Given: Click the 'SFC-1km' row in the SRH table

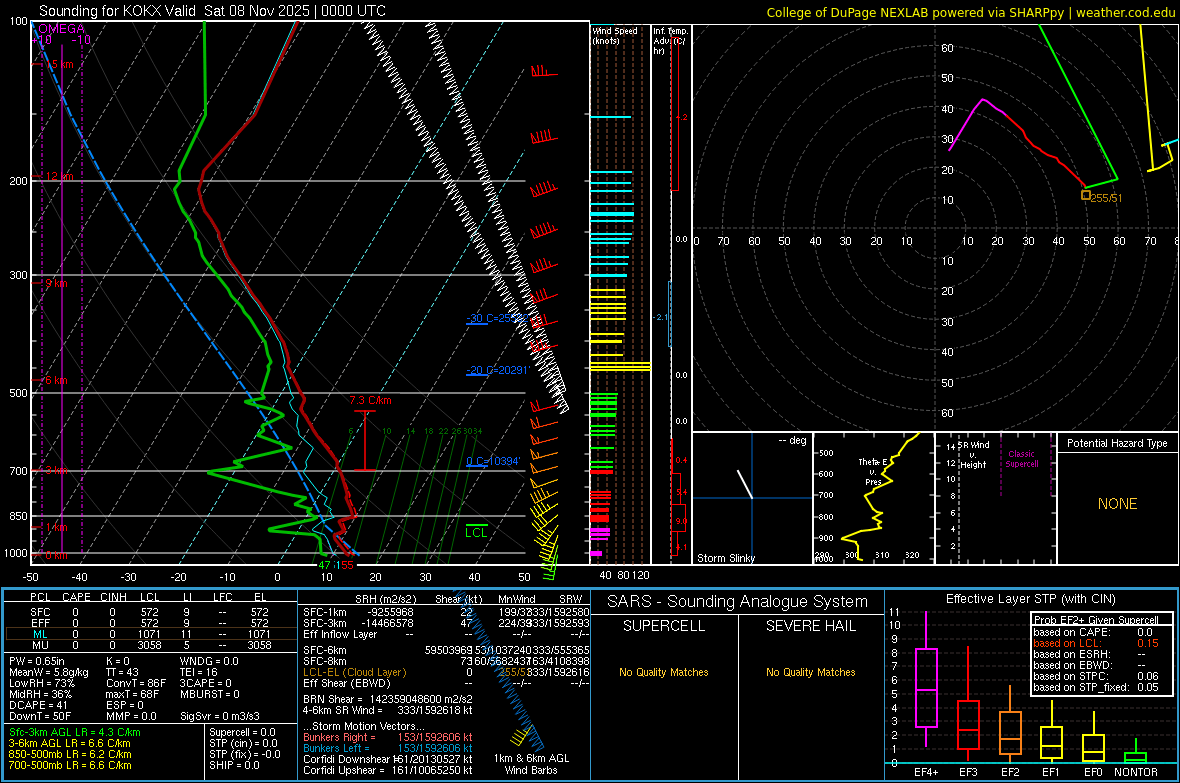Looking at the screenshot, I should 446,612.
